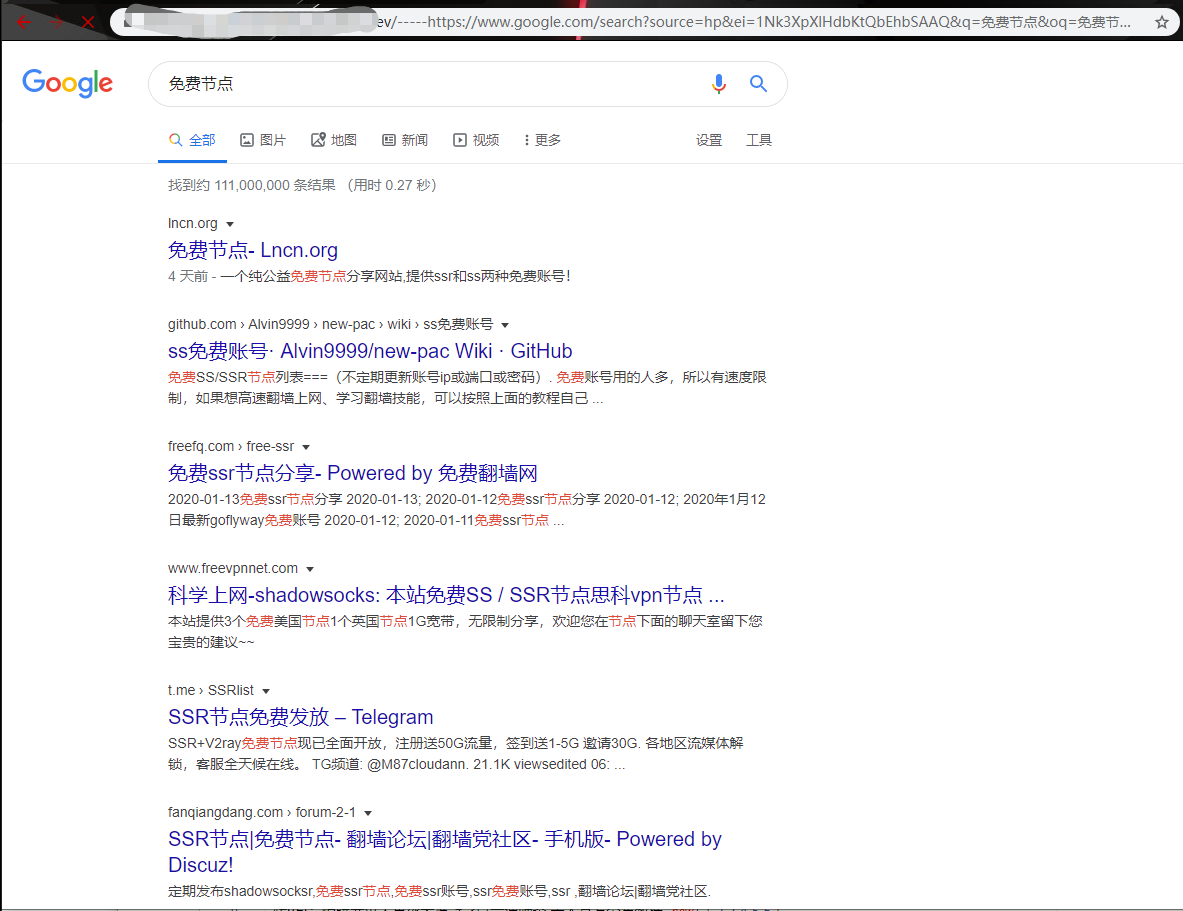Click the www.freevpnnet.com URL text

pyautogui.click(x=232, y=568)
